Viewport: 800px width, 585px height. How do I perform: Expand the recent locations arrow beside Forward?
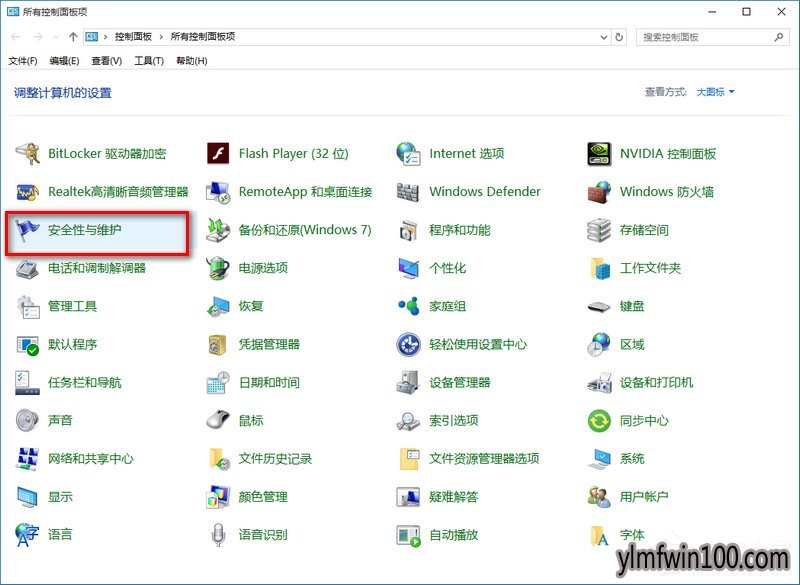56,37
